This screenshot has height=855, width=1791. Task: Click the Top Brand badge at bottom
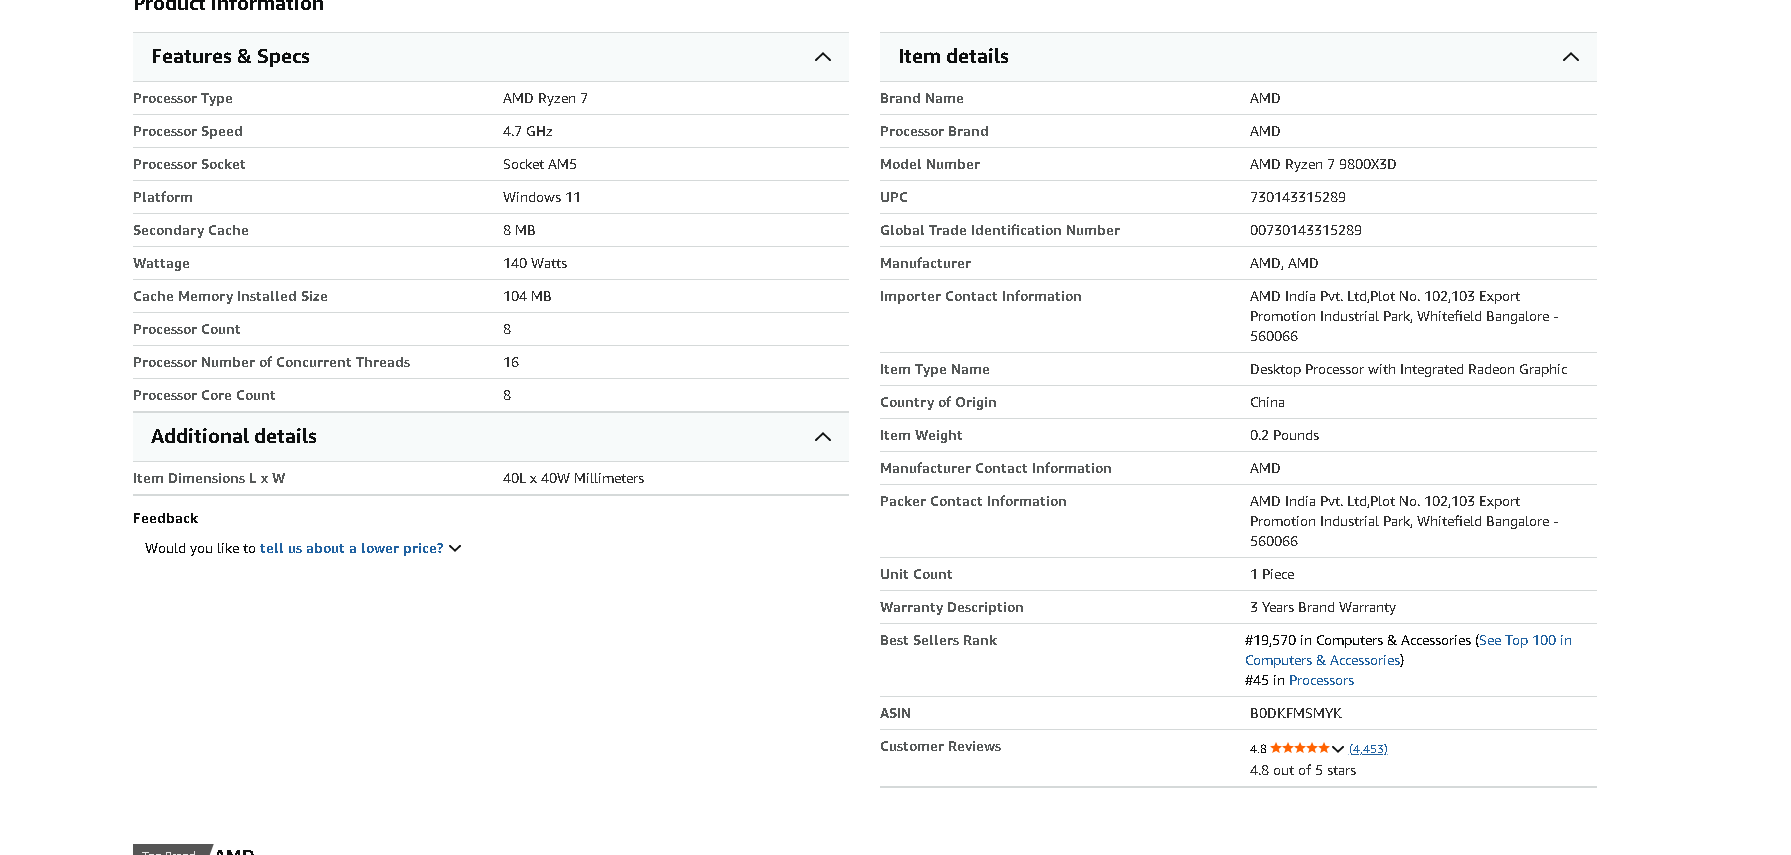[168, 851]
